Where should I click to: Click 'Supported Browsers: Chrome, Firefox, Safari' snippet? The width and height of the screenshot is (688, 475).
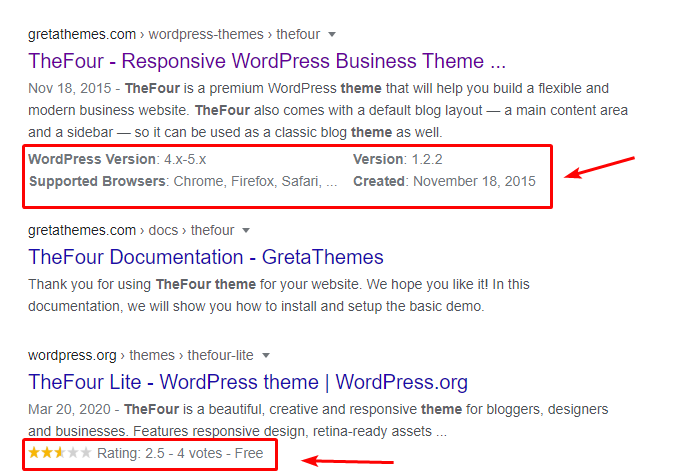point(183,181)
